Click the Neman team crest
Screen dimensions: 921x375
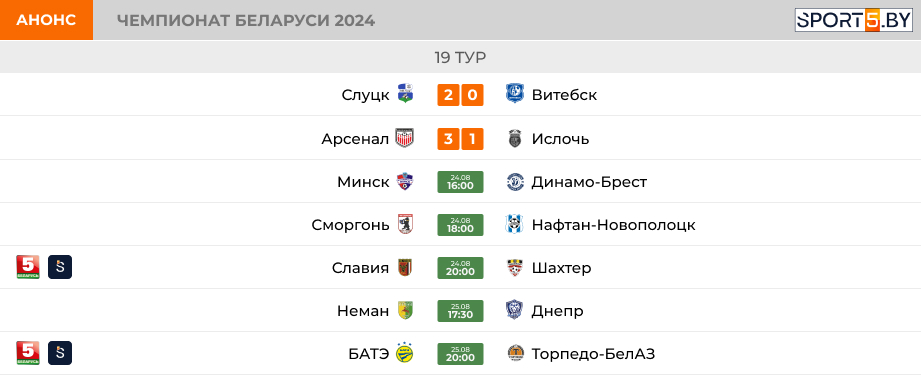(x=405, y=310)
